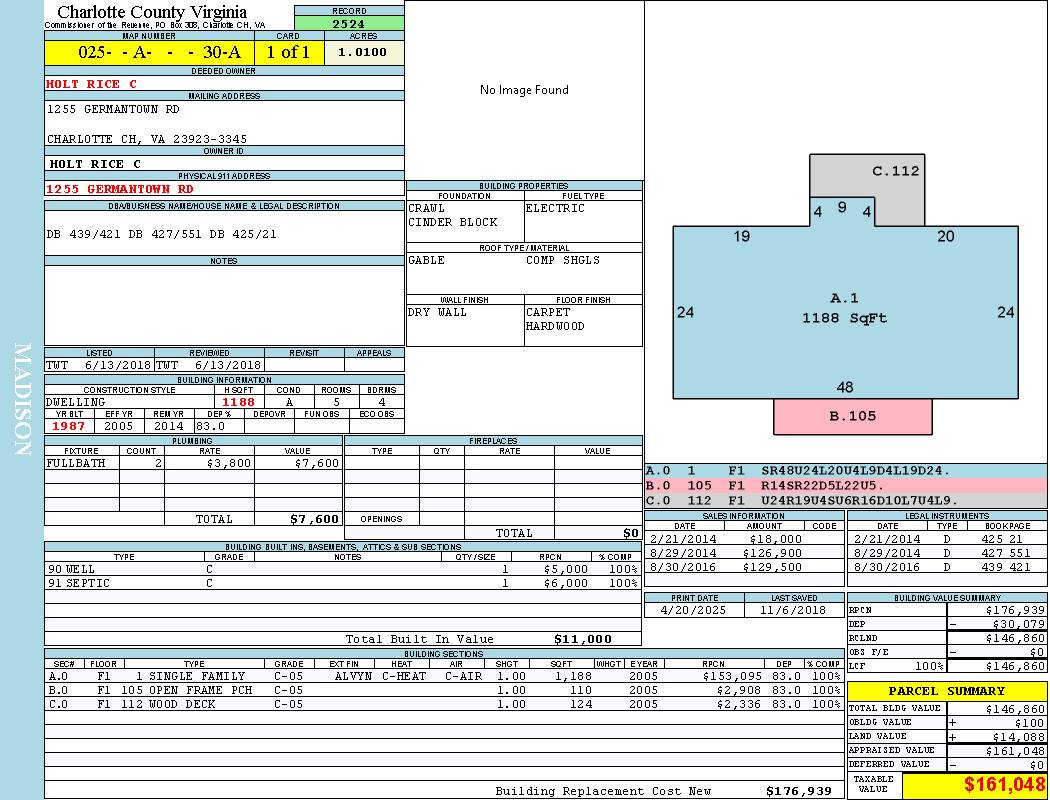The image size is (1050, 800).
Task: Select legal description DB 439/421 text
Action: (x=161, y=234)
